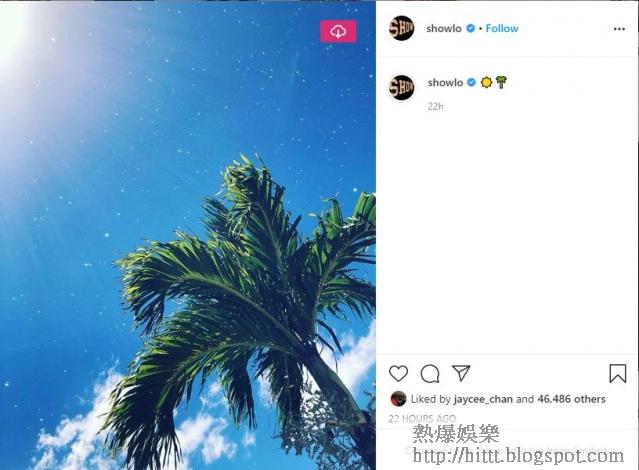Click the jaycee_chan liker avatar
Viewport: 639px width, 470px height.
coord(398,399)
